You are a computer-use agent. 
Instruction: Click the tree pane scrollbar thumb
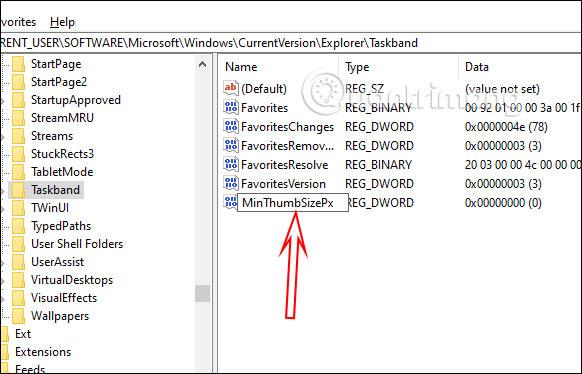click(x=202, y=293)
